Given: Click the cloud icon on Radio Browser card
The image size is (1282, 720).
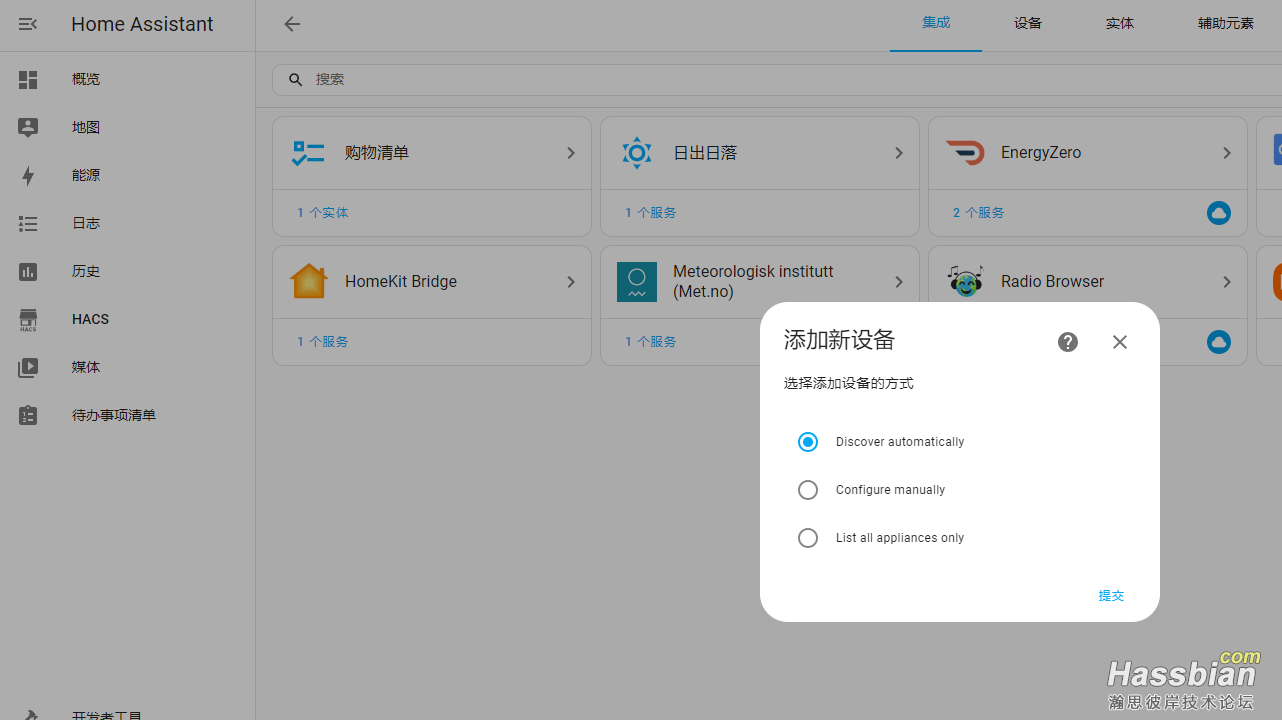Looking at the screenshot, I should click(x=1218, y=342).
